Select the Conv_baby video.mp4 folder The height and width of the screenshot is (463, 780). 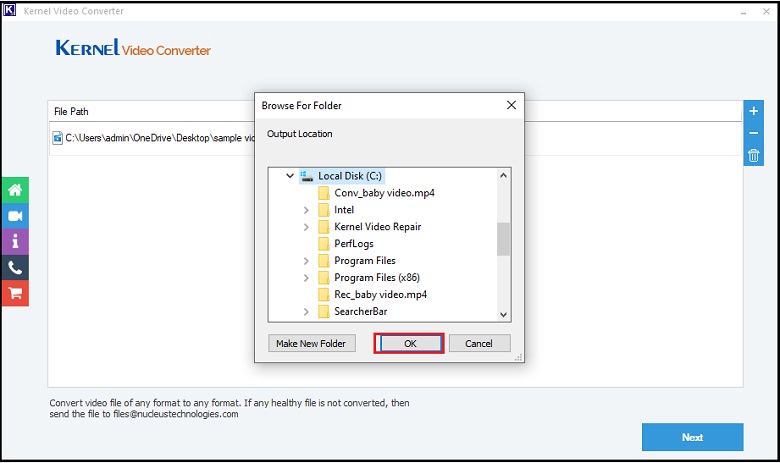click(384, 193)
